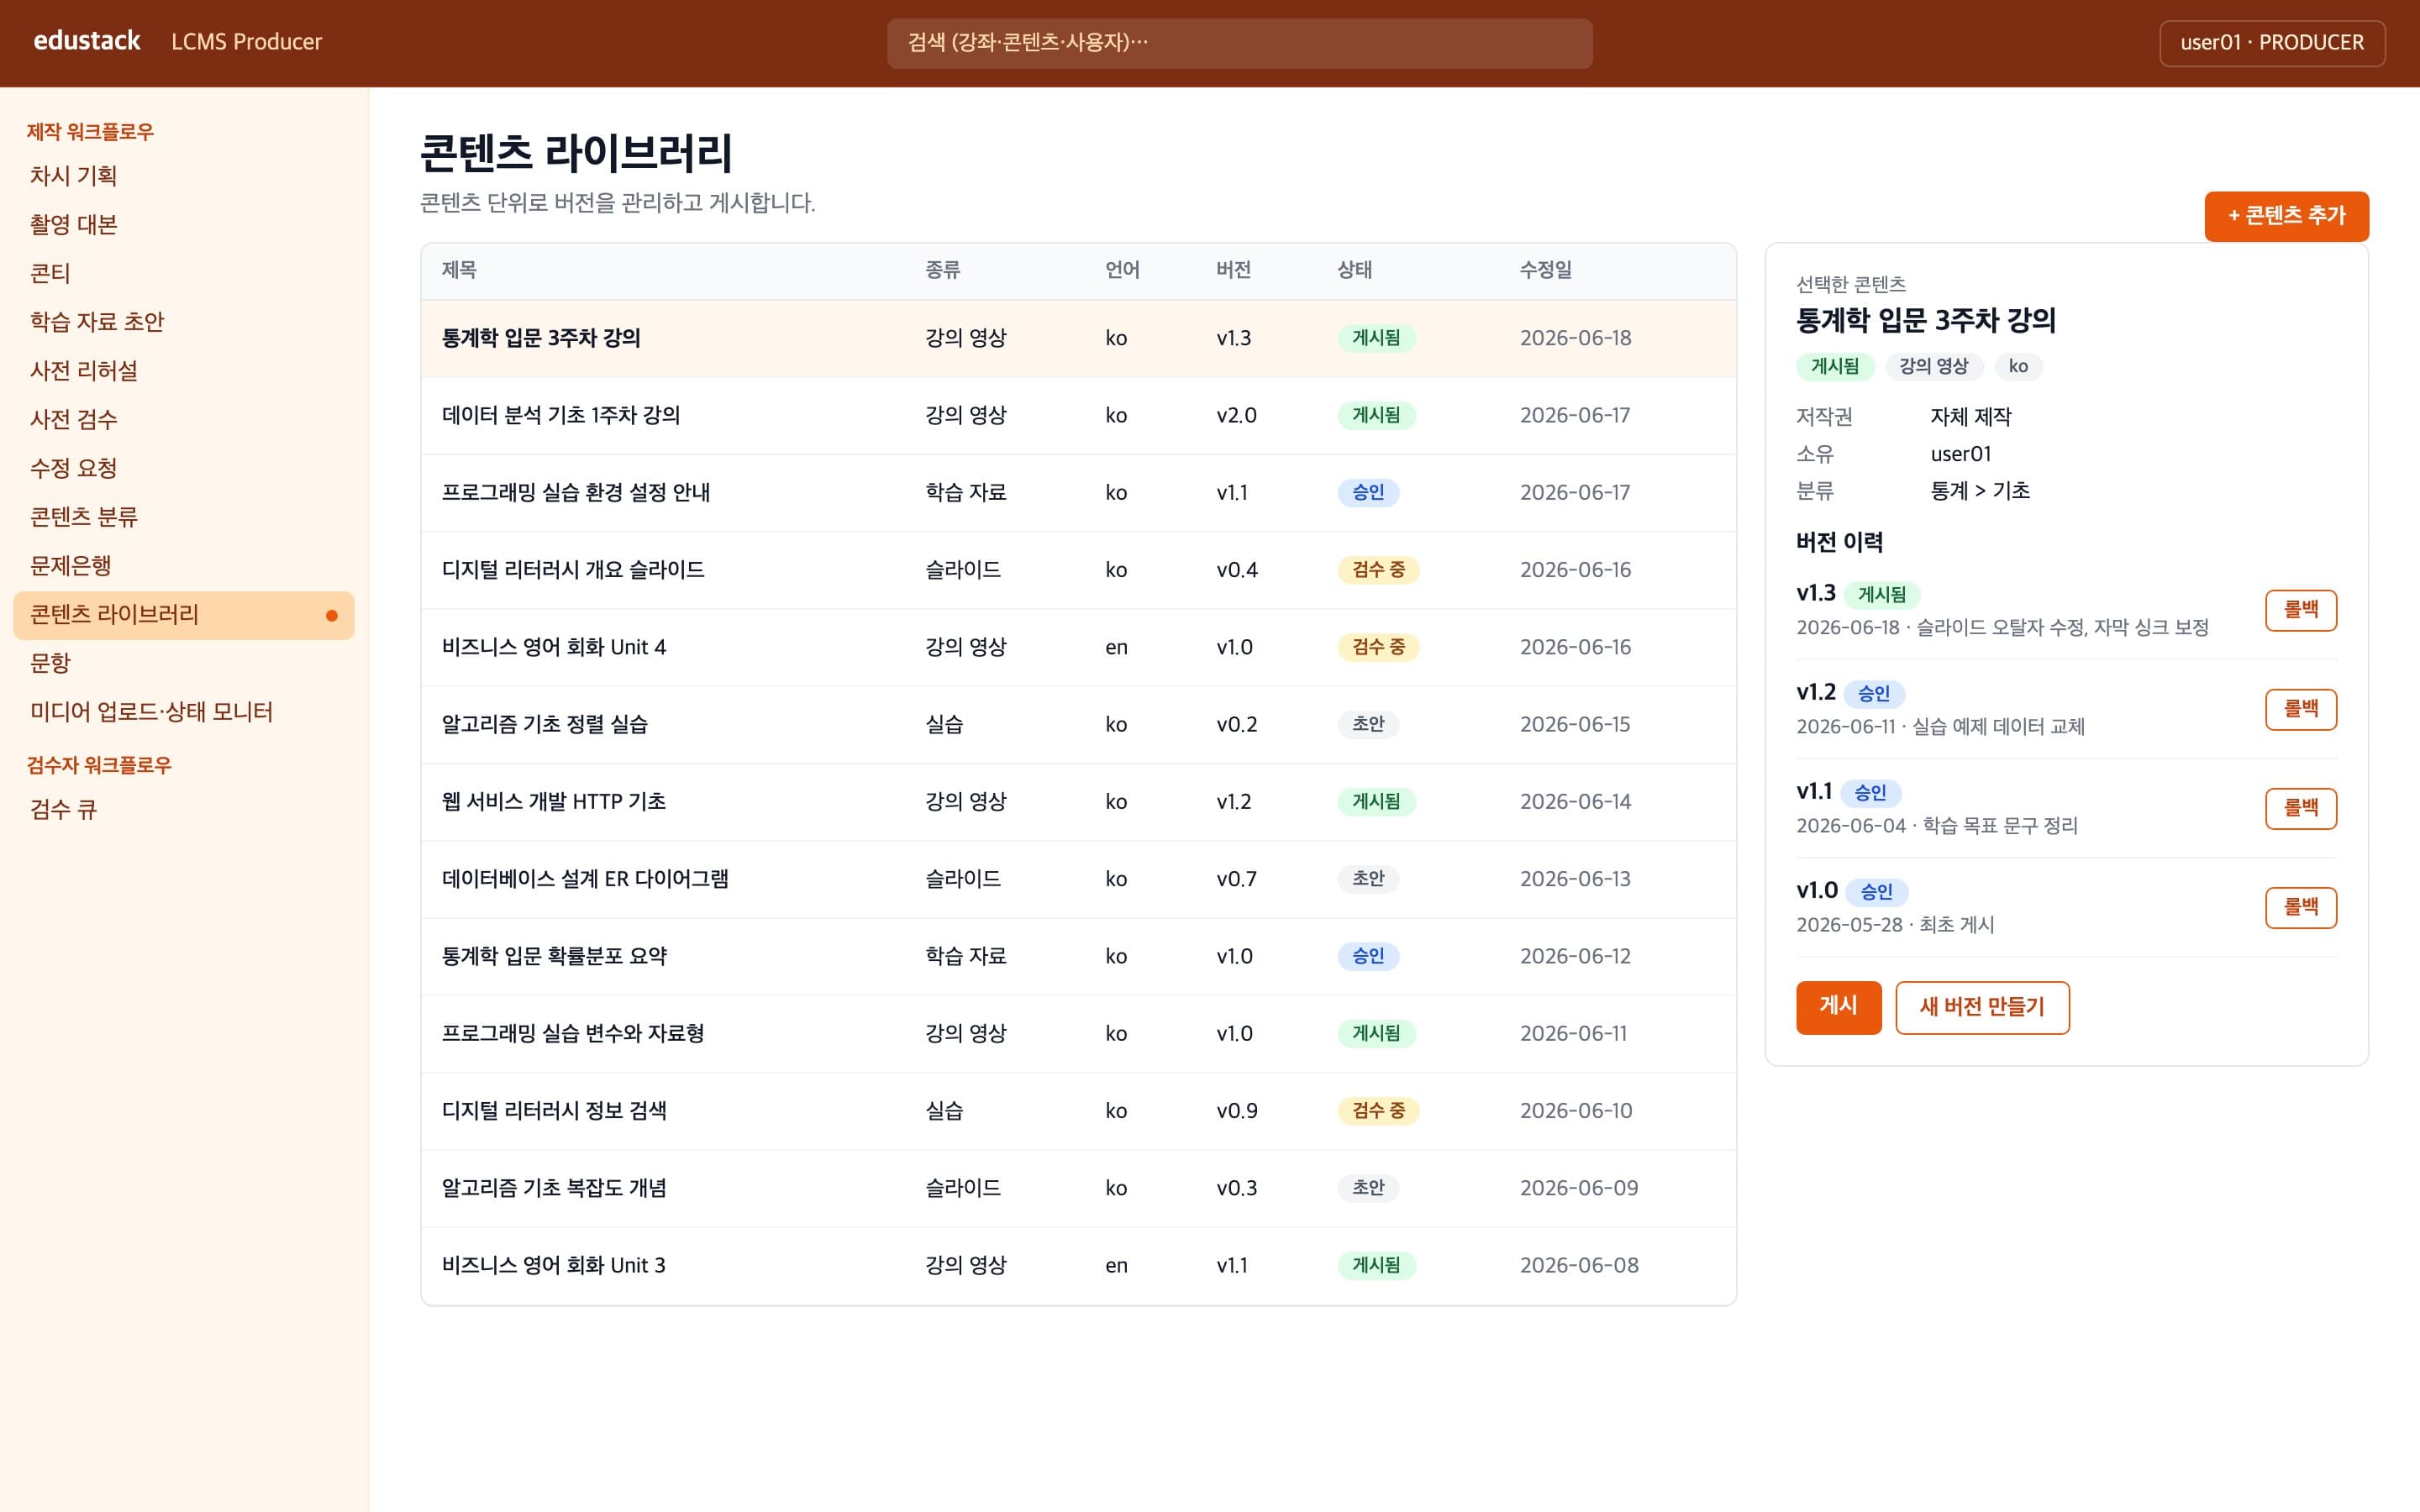Image resolution: width=2420 pixels, height=1512 pixels.
Task: Roll back to version v1.2
Action: coord(2301,709)
